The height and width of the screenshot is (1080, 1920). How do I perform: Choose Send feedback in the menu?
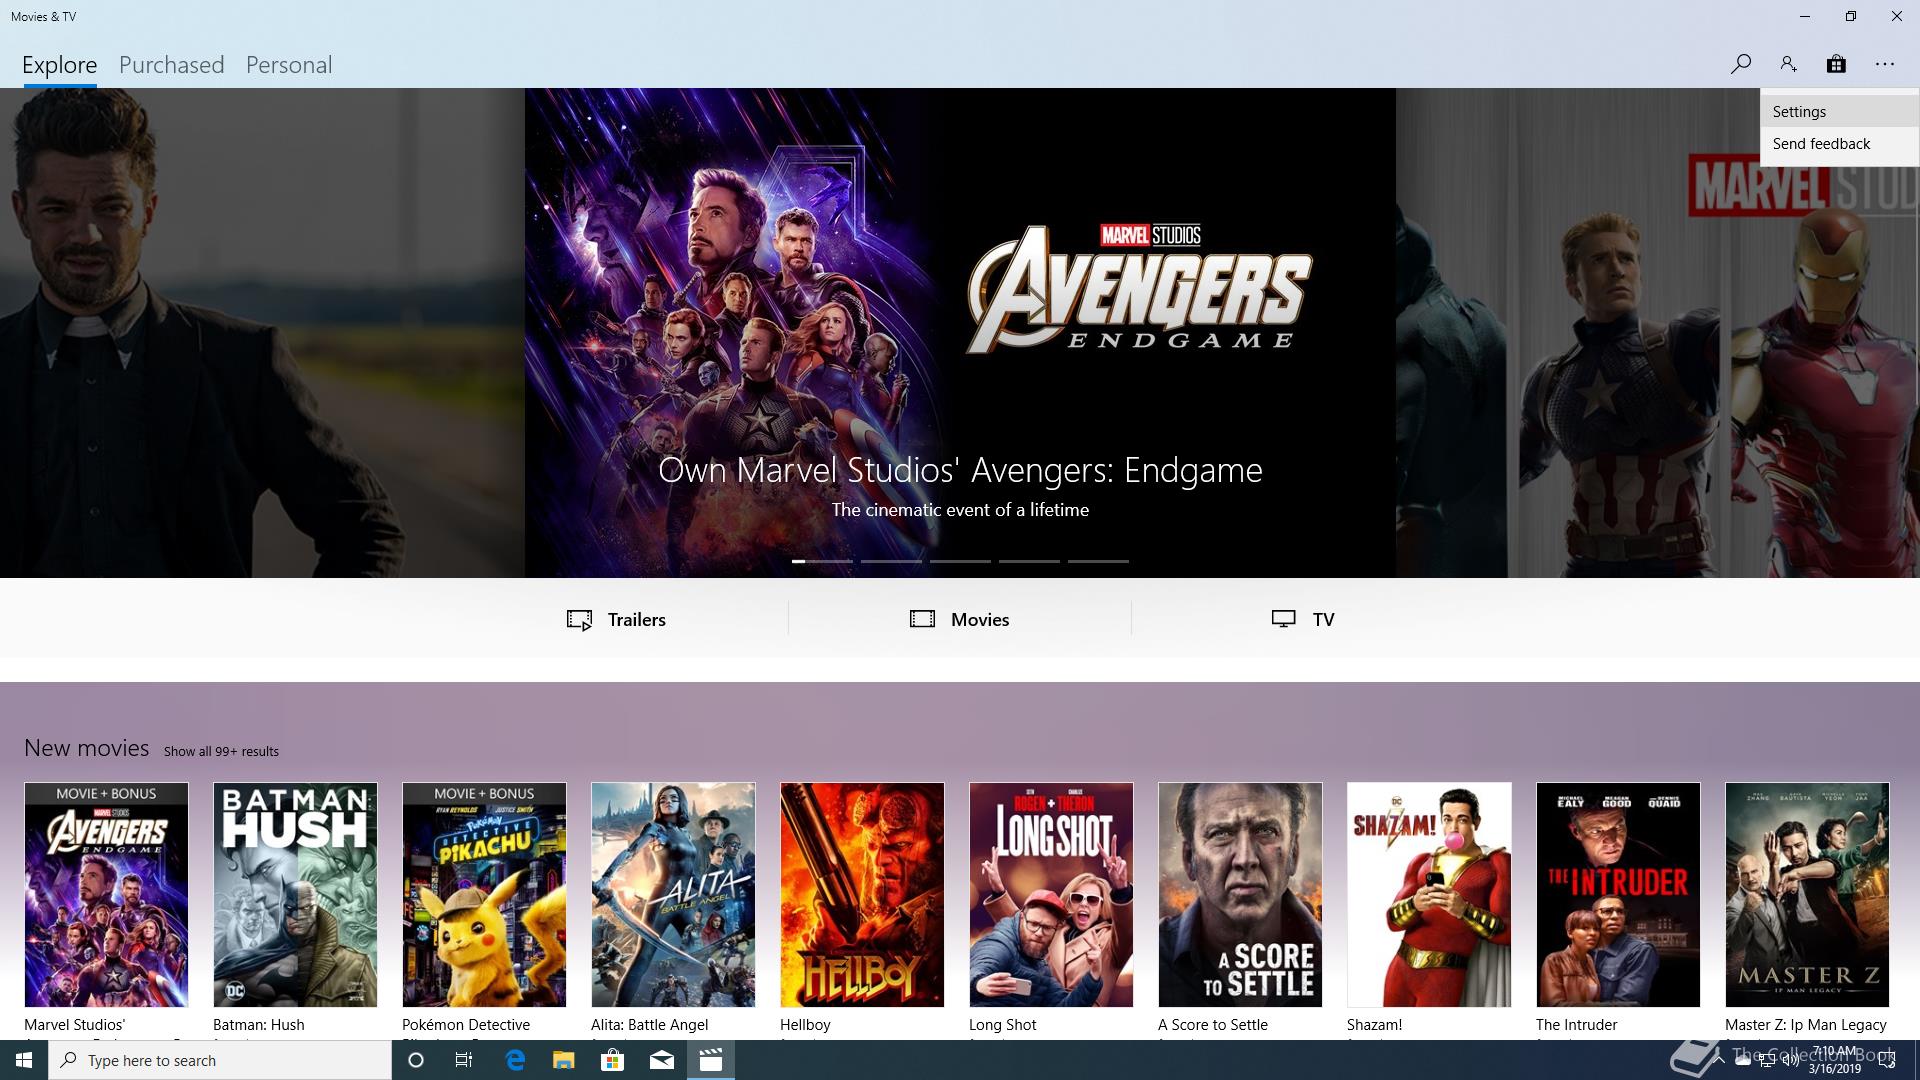[x=1840, y=144]
